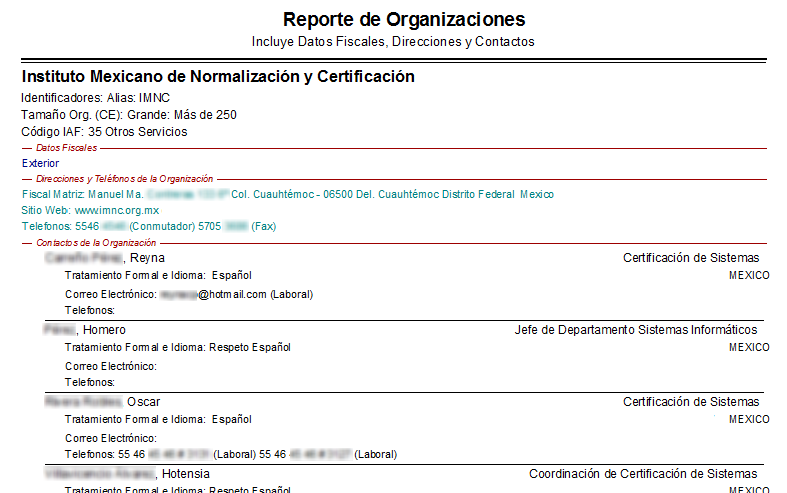Click Oscar's role 'Certificación de Sistemas'
787x493 pixels.
[x=691, y=402]
